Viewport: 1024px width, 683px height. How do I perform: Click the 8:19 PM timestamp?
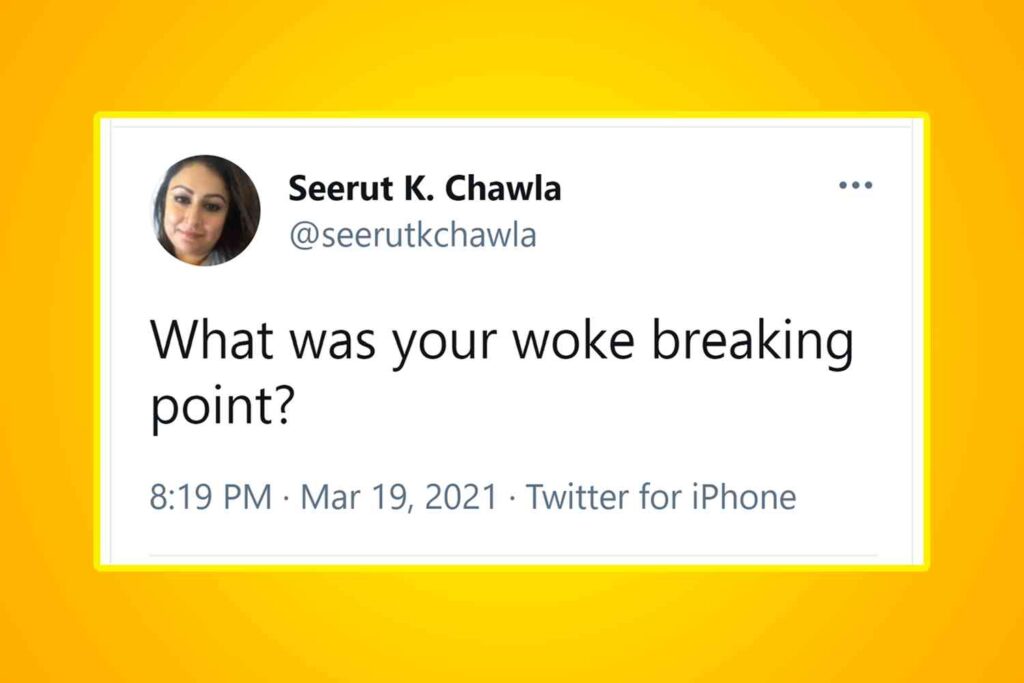click(211, 497)
